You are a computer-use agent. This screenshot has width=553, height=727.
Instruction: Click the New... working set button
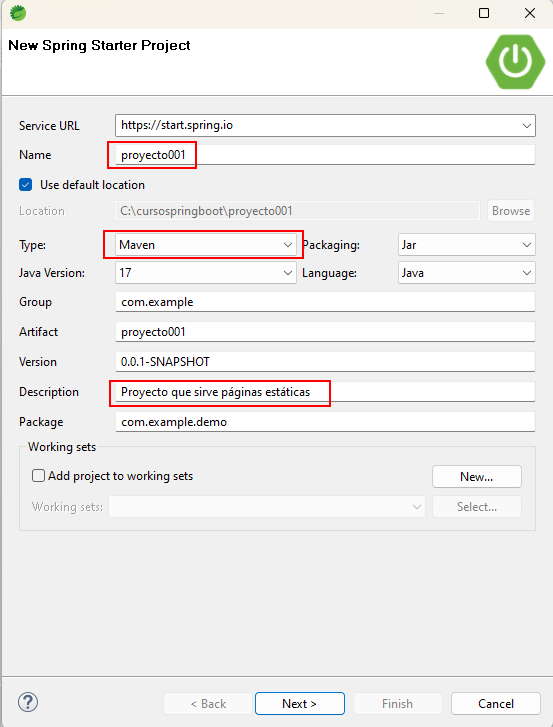click(x=477, y=477)
